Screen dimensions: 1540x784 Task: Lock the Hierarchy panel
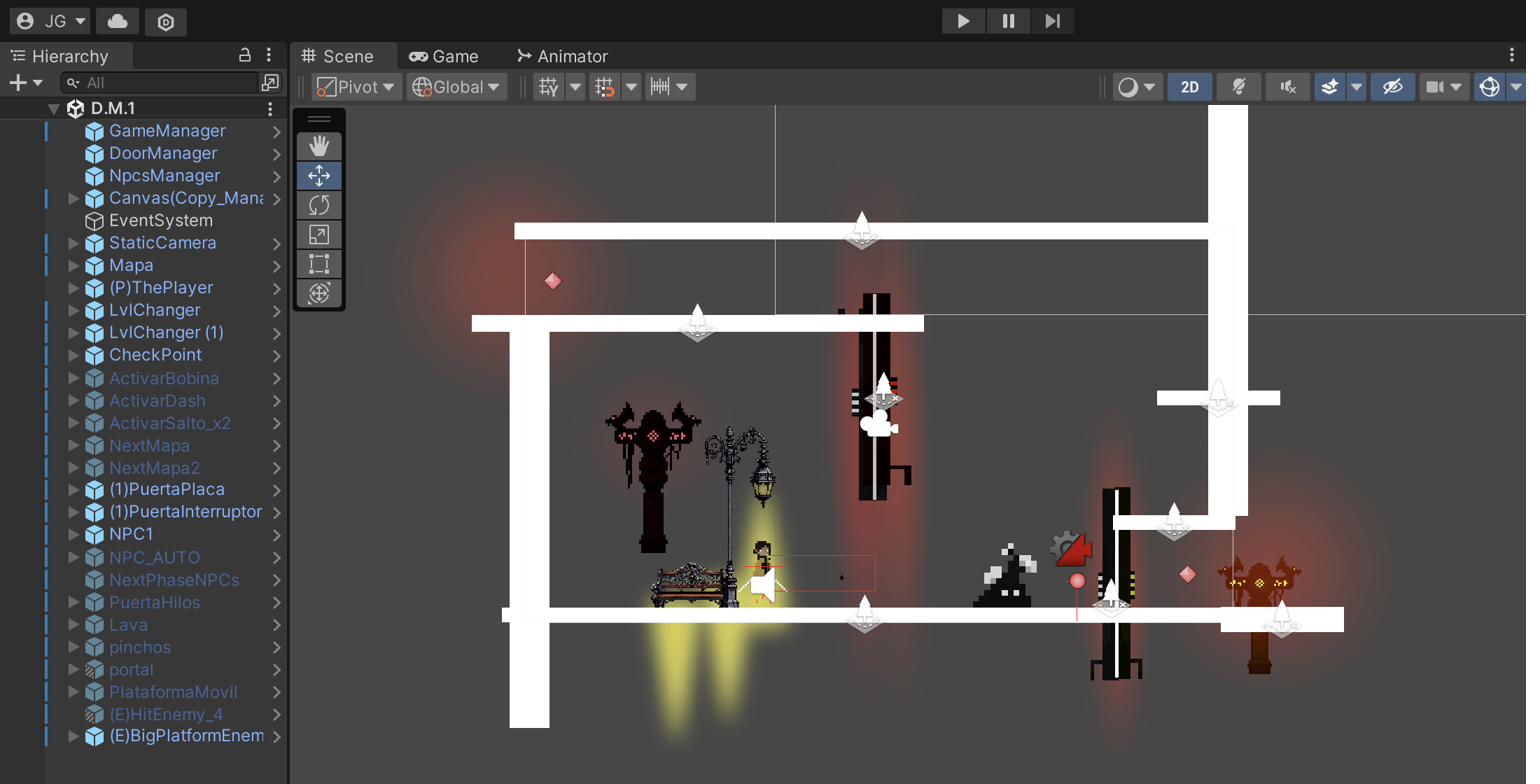coord(245,55)
